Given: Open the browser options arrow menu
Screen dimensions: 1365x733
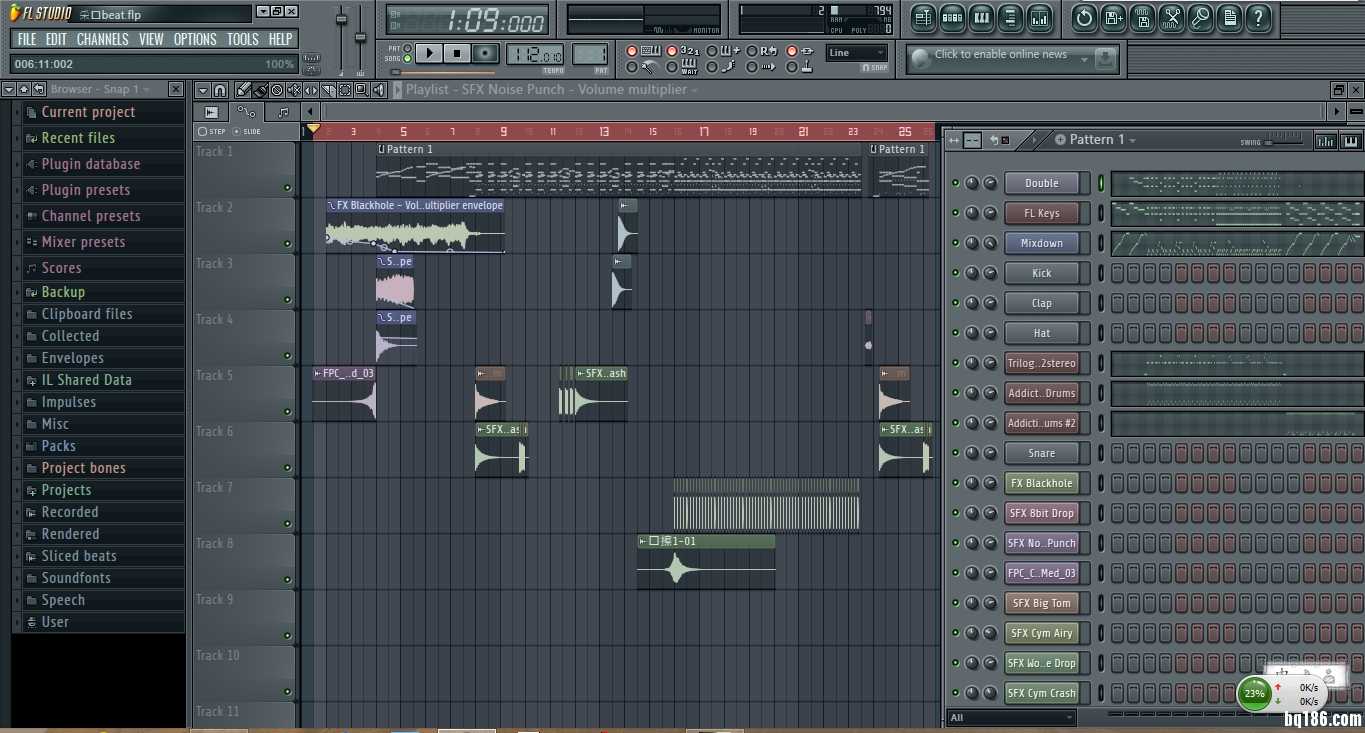Looking at the screenshot, I should [9, 89].
